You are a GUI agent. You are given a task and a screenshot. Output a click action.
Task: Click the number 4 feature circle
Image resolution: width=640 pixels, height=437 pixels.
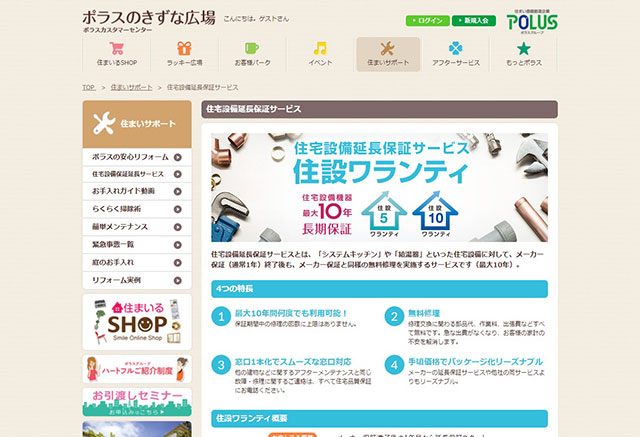(394, 365)
